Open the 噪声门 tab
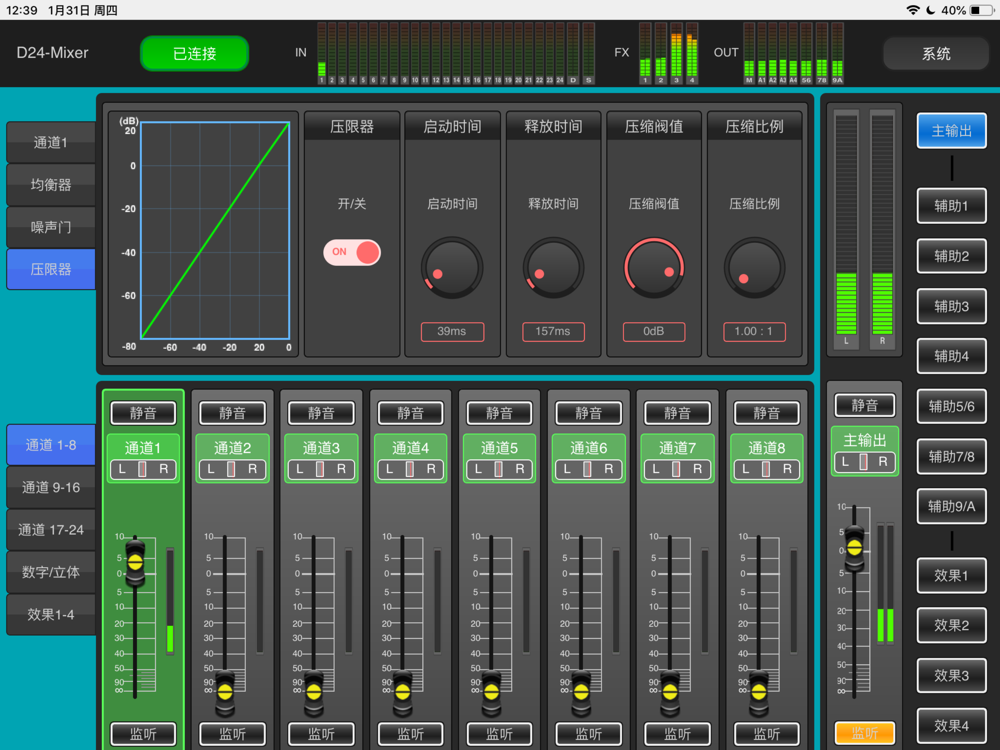This screenshot has height=750, width=1000. [51, 227]
